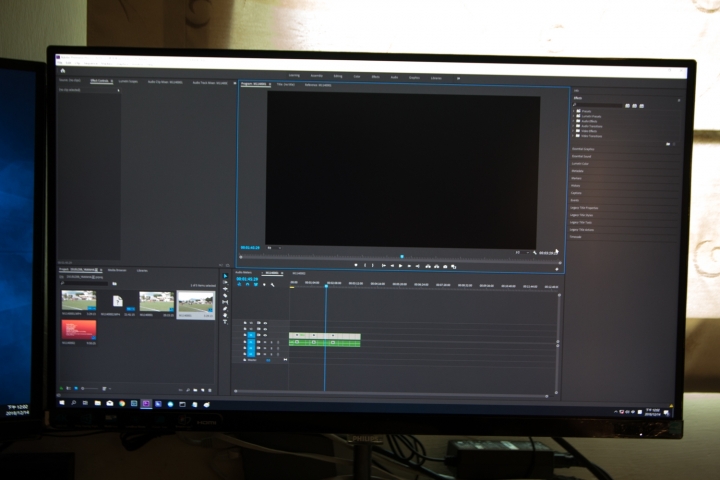Select the Razor tool
Image resolution: width=720 pixels, height=480 pixels.
[x=225, y=295]
